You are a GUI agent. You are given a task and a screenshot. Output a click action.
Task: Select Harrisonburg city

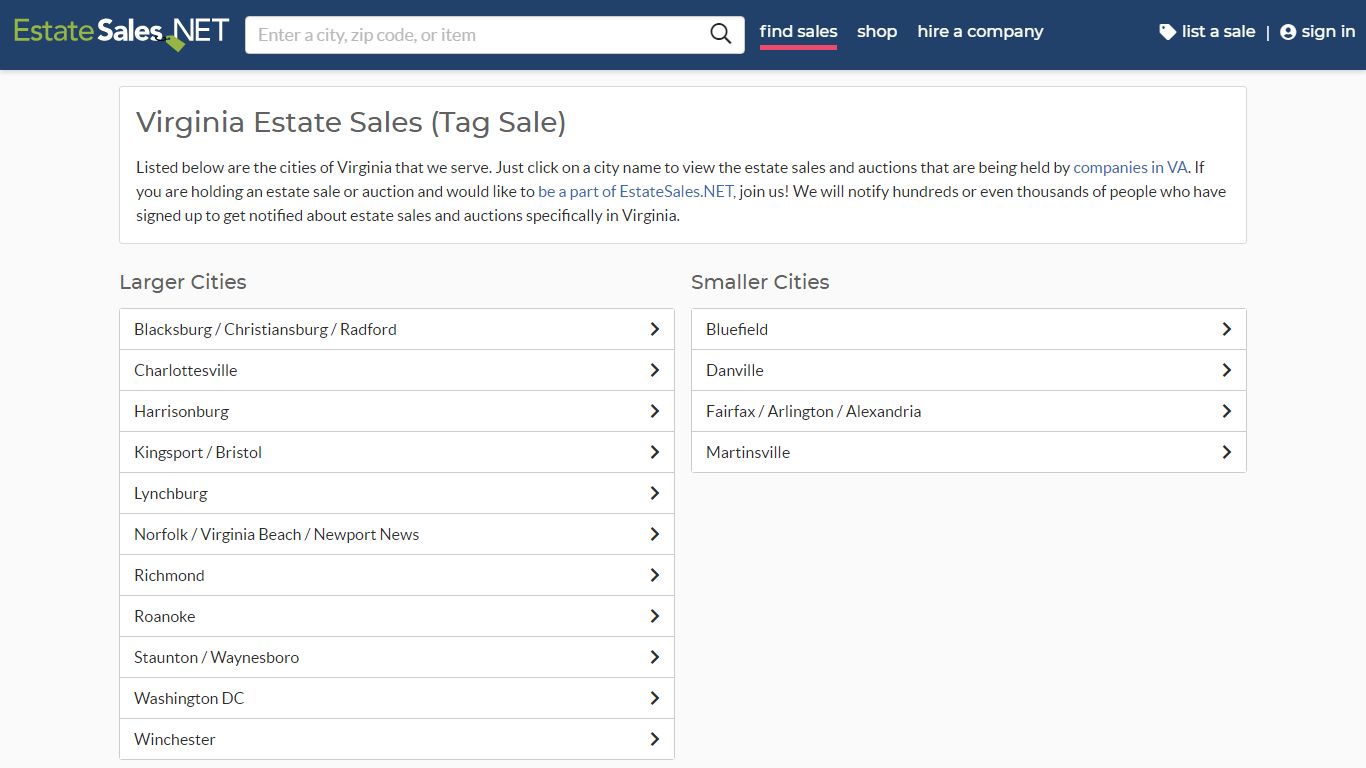[x=397, y=411]
